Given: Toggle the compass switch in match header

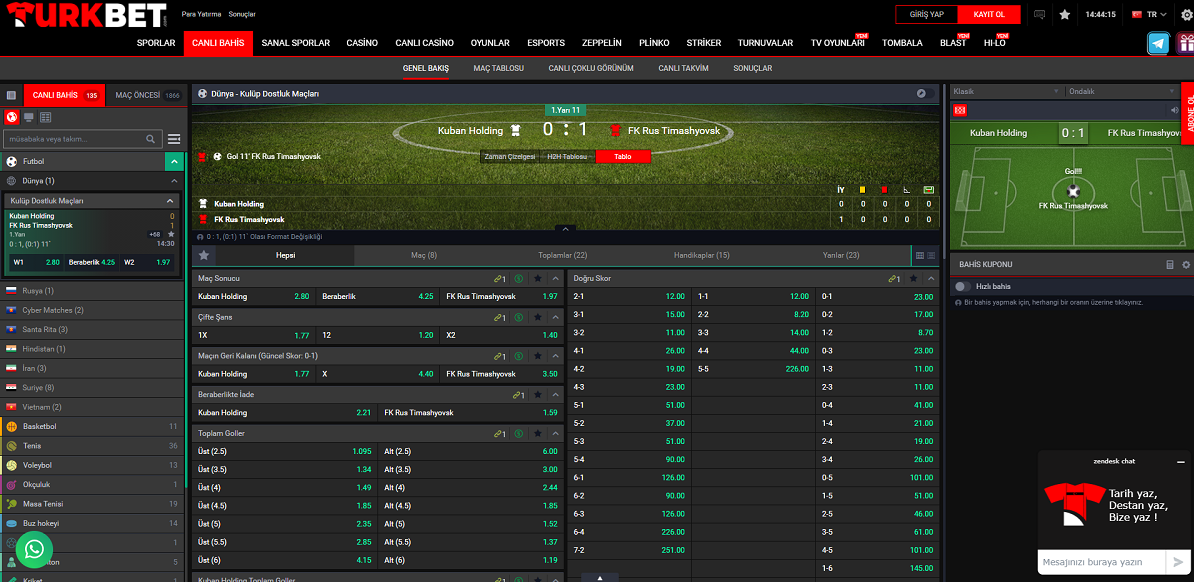Looking at the screenshot, I should (925, 94).
